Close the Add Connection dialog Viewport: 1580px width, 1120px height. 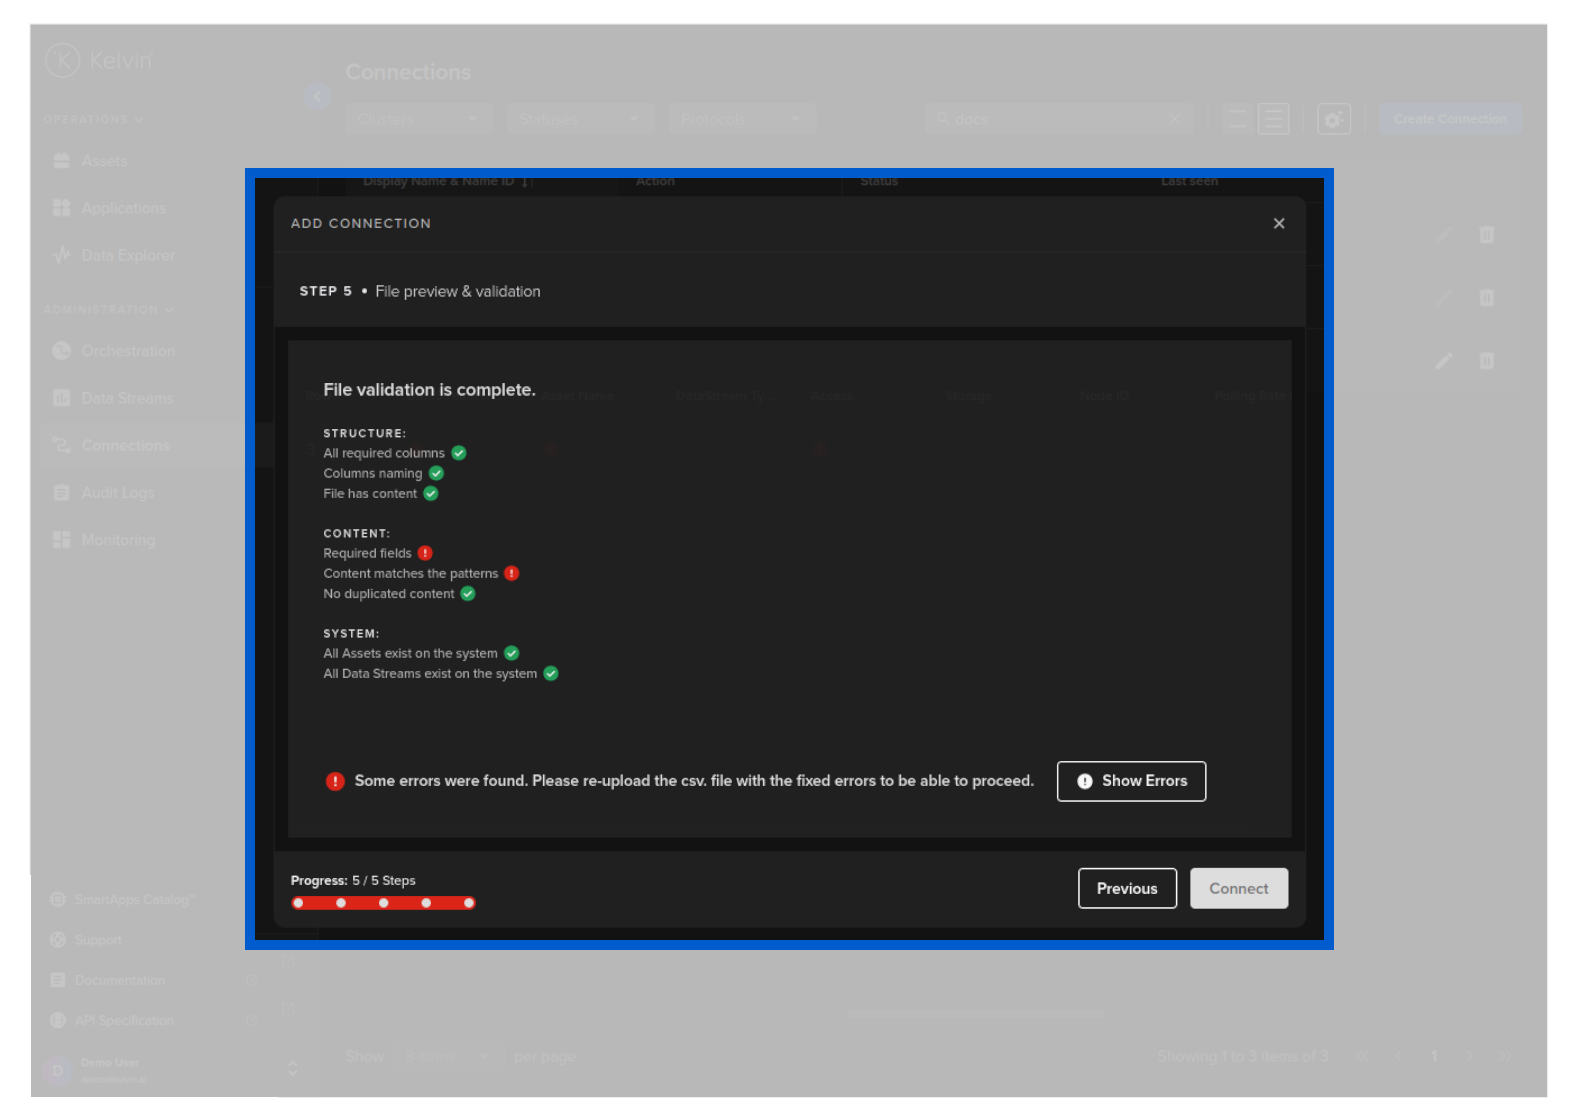[x=1278, y=223]
